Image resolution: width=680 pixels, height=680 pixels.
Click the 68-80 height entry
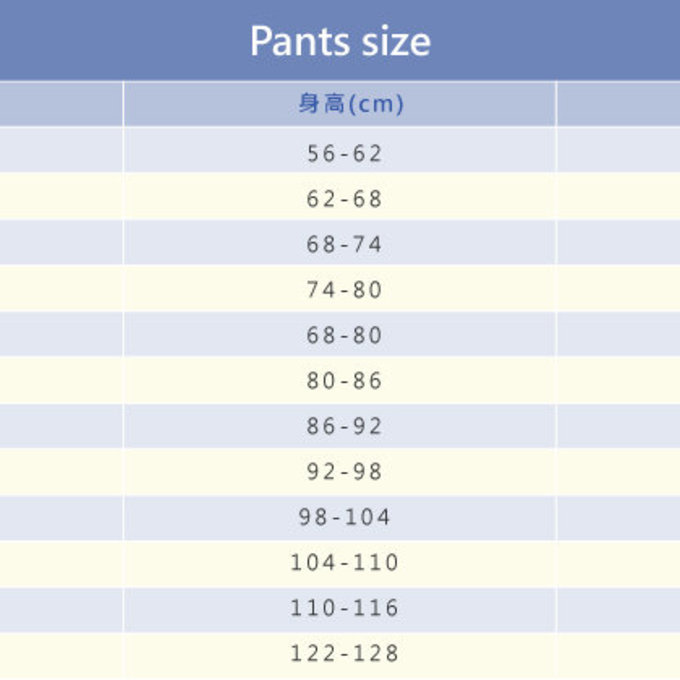click(x=344, y=335)
